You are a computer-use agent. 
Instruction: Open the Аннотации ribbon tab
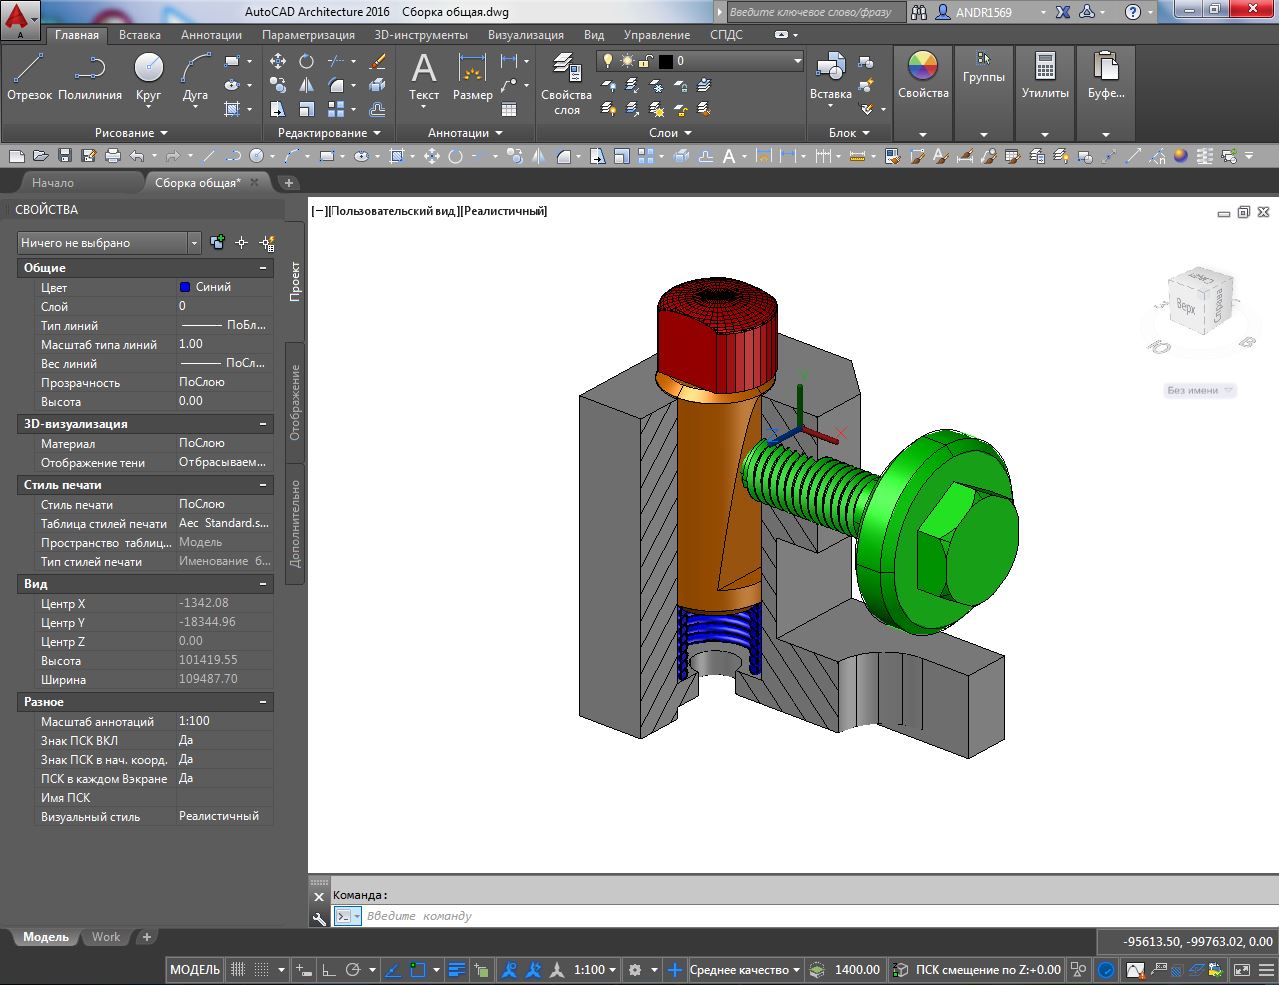[211, 35]
